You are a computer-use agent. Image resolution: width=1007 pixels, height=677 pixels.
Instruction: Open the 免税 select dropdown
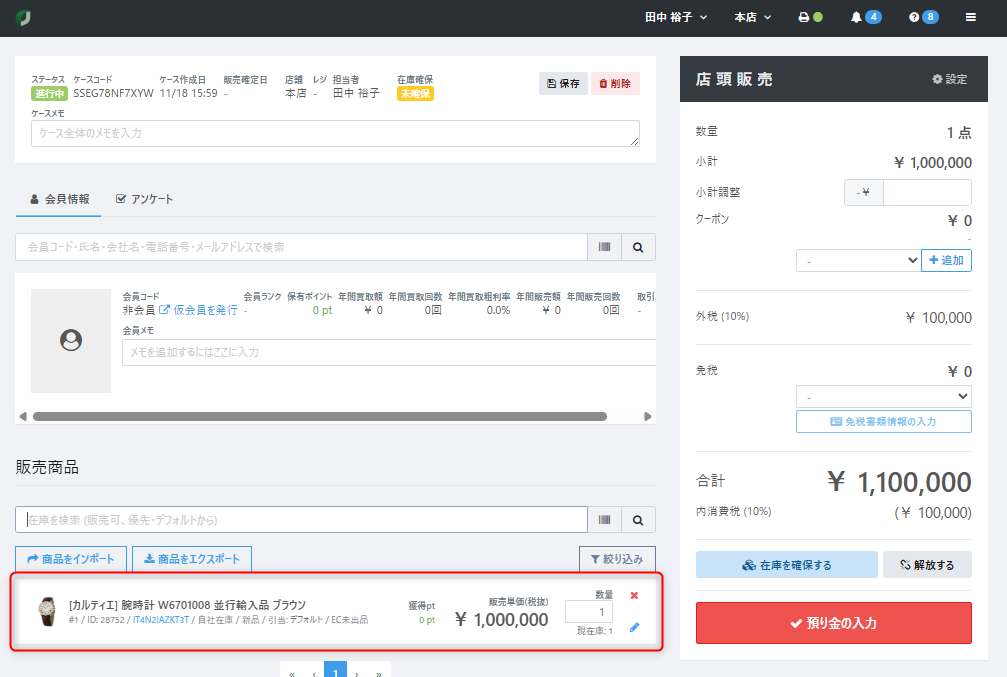click(883, 396)
